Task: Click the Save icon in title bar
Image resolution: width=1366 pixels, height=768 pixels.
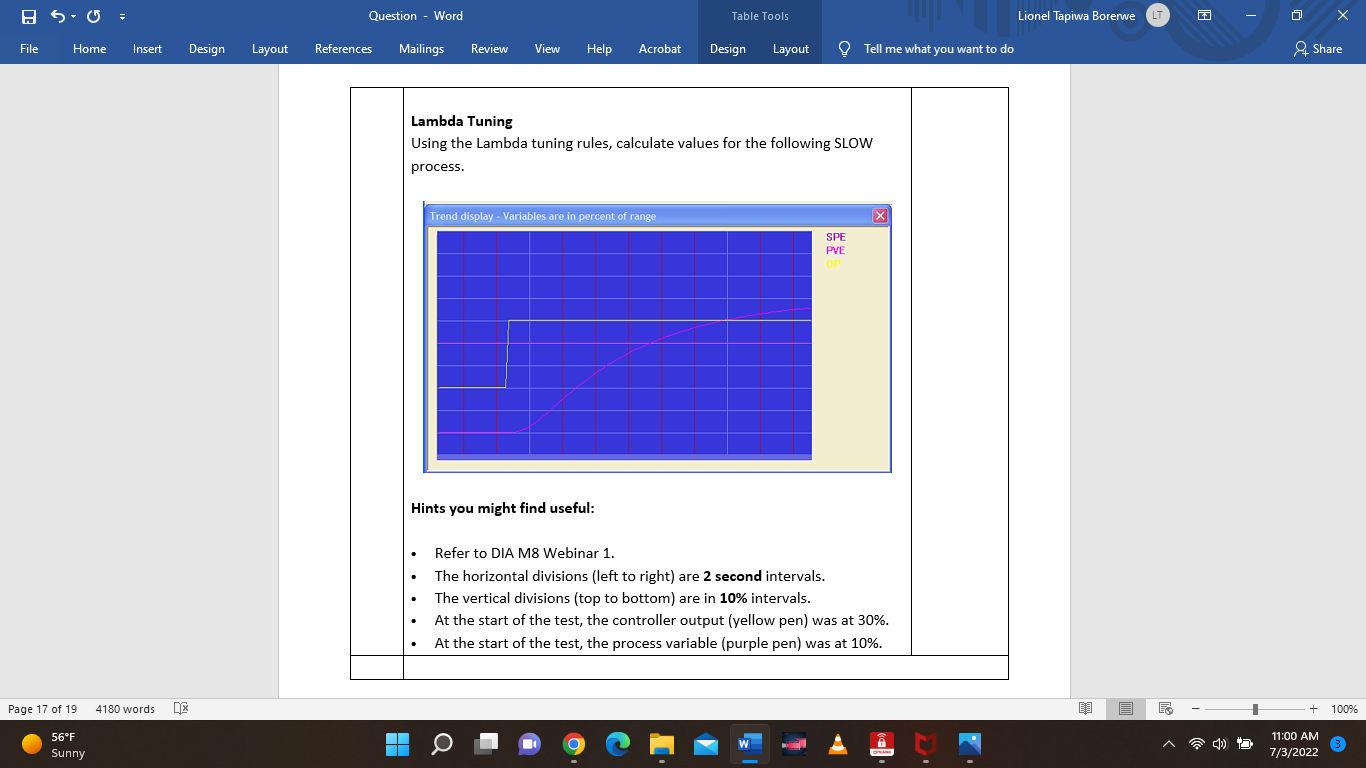Action: pyautogui.click(x=29, y=16)
